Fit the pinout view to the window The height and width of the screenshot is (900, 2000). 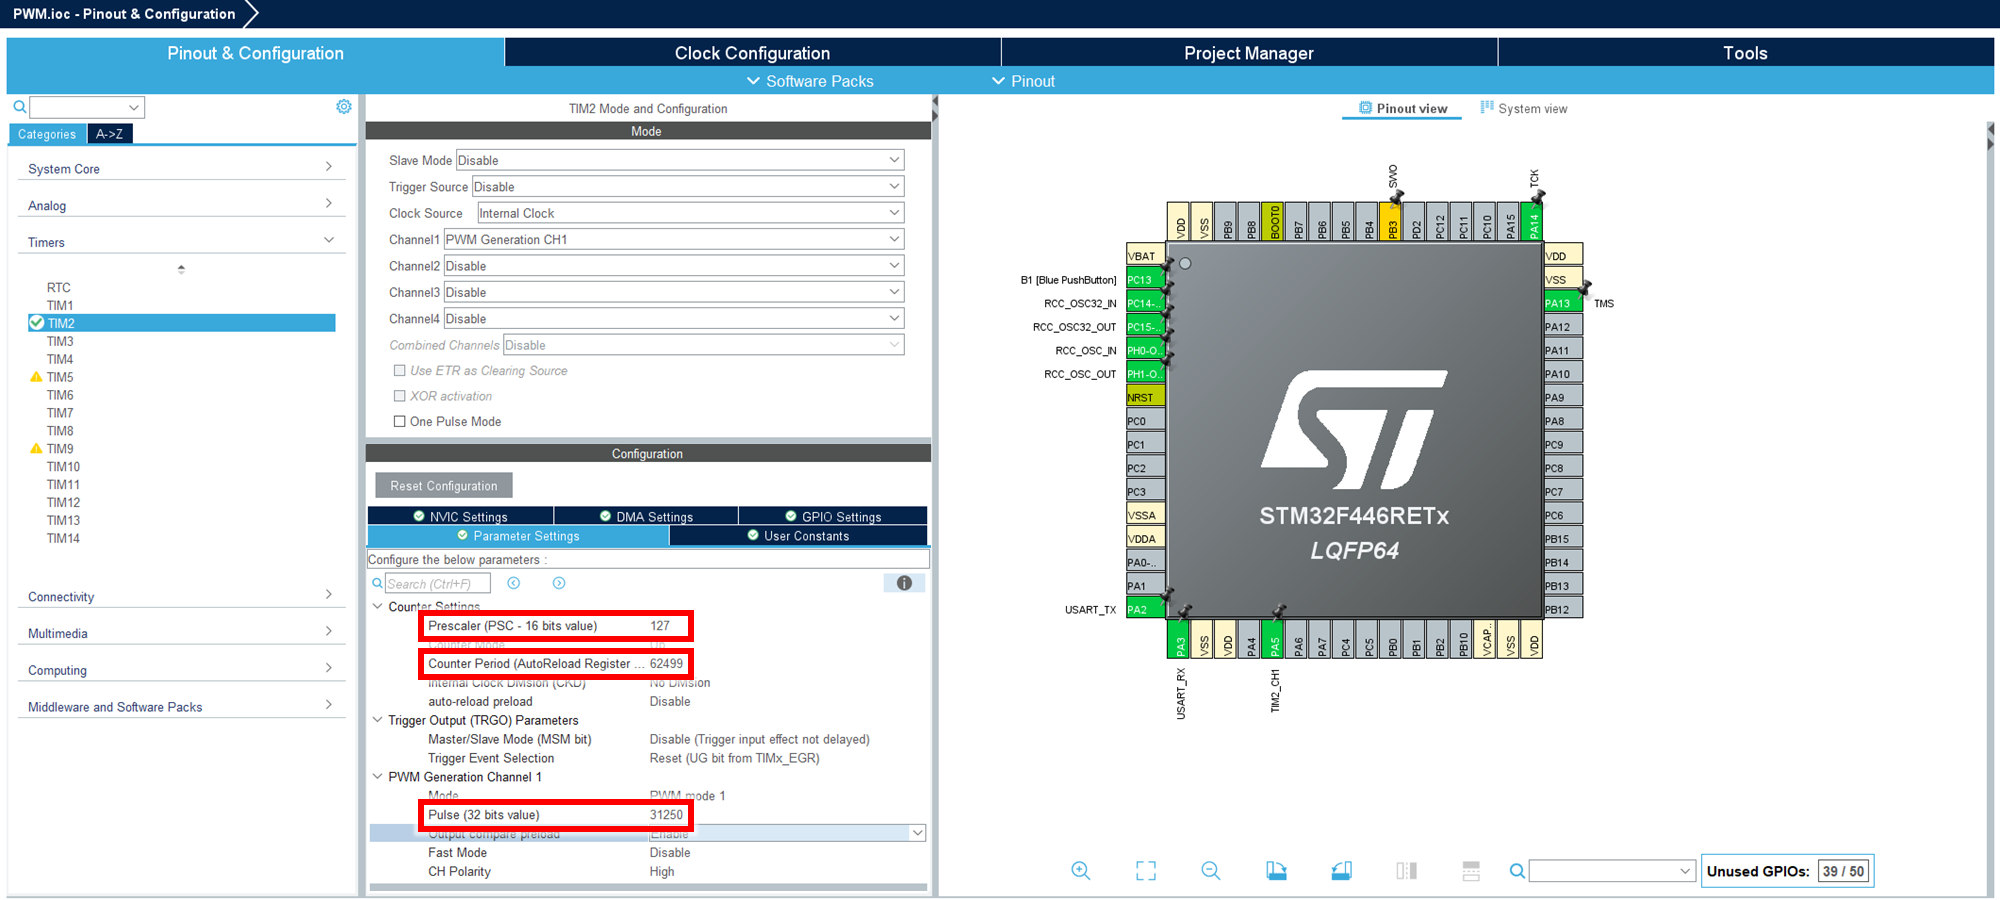1146,871
